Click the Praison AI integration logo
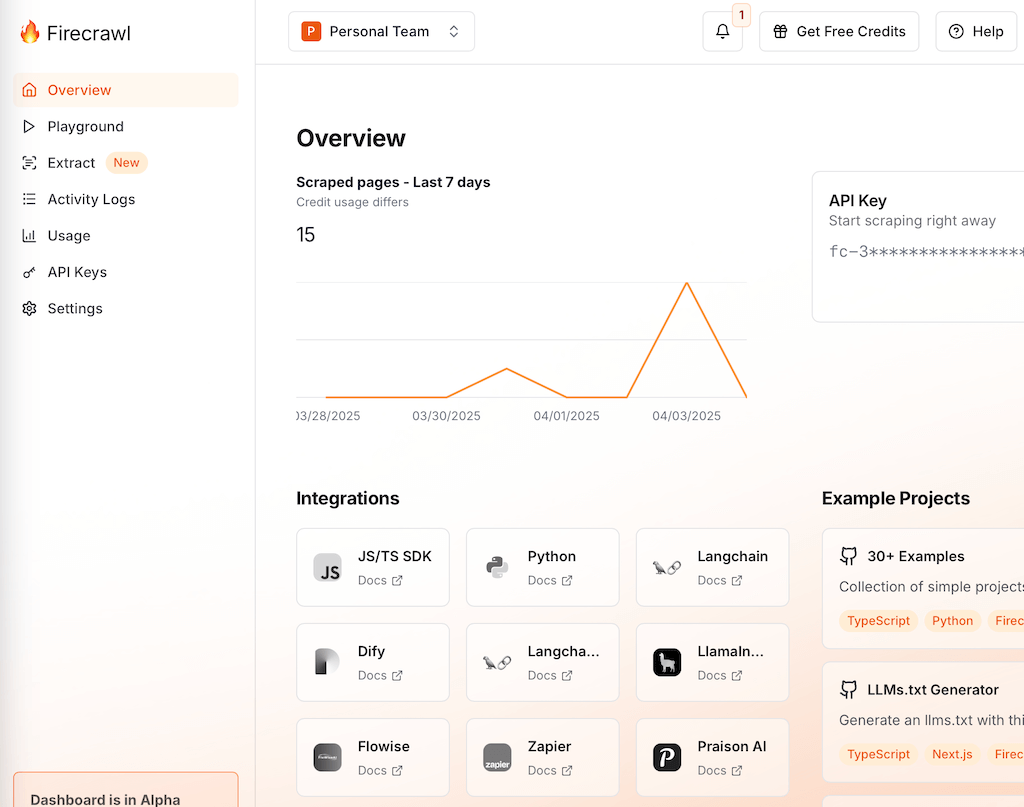 (x=667, y=758)
